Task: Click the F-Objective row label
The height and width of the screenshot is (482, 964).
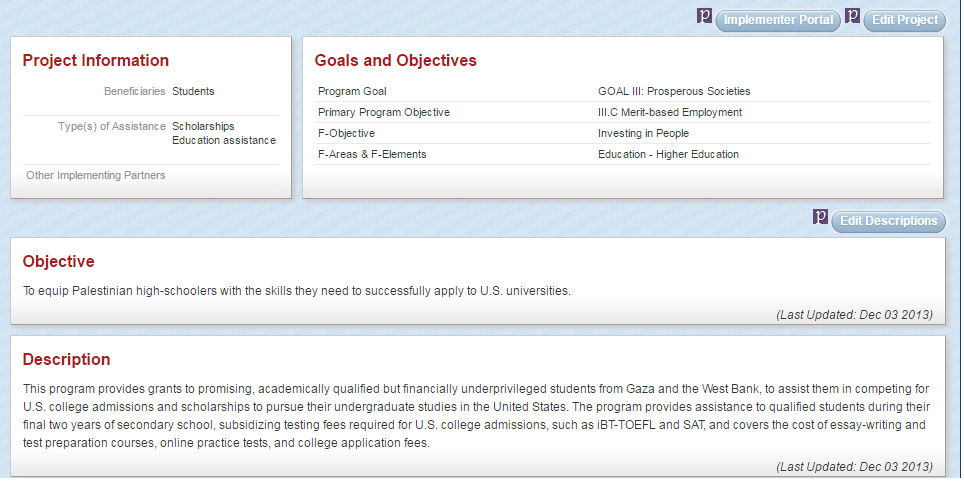Action: pos(346,133)
